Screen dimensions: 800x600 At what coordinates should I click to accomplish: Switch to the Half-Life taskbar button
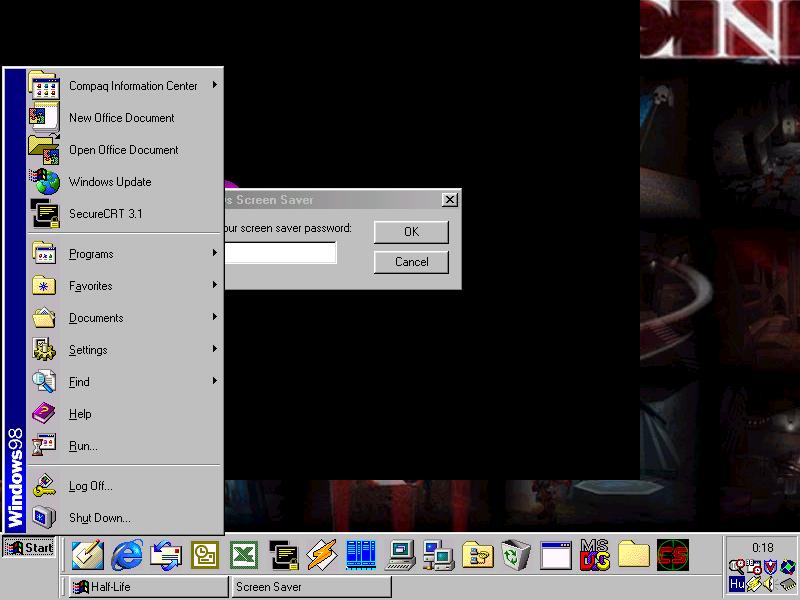(x=147, y=587)
